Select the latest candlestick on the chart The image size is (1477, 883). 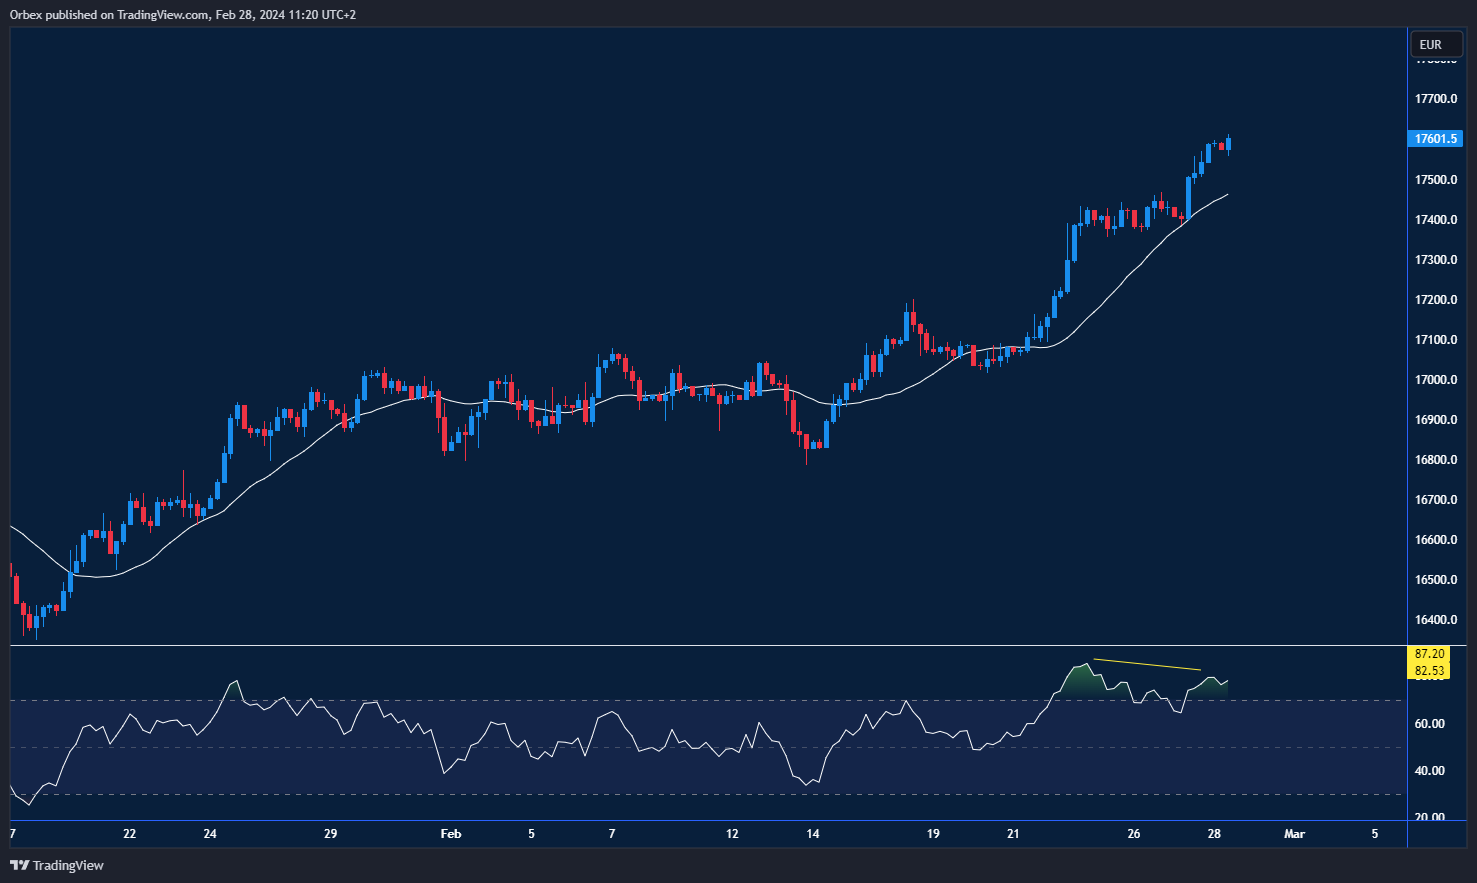1228,145
